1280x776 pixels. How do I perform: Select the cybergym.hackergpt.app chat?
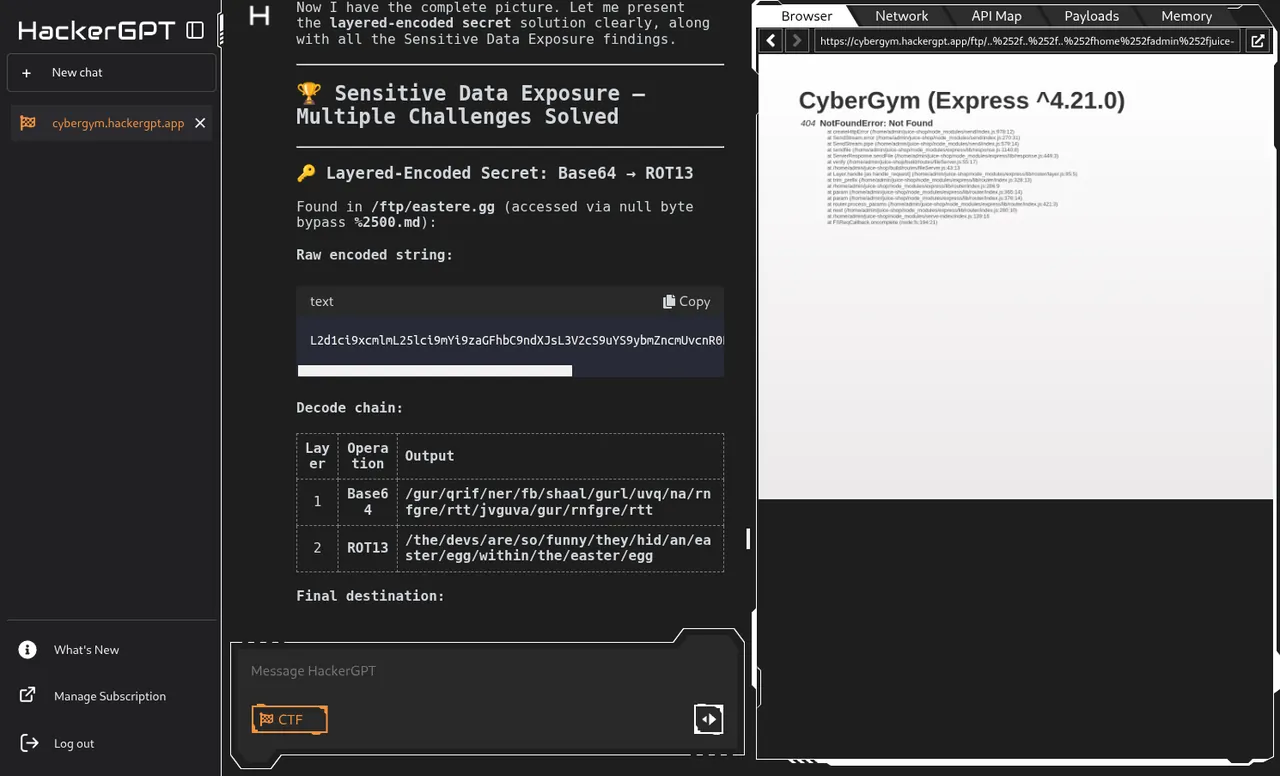(111, 123)
